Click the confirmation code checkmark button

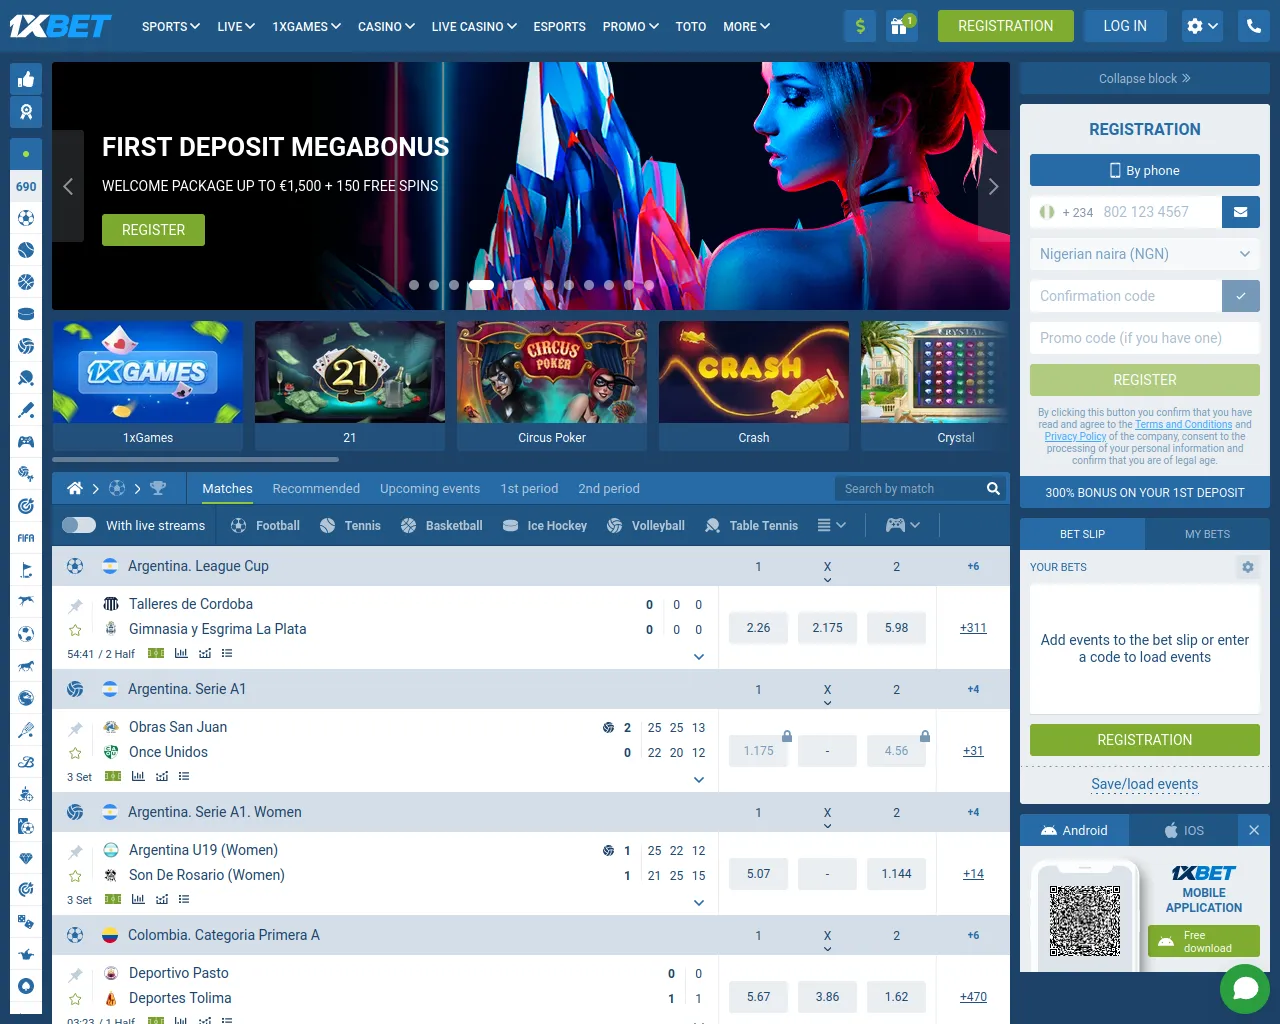(1241, 296)
